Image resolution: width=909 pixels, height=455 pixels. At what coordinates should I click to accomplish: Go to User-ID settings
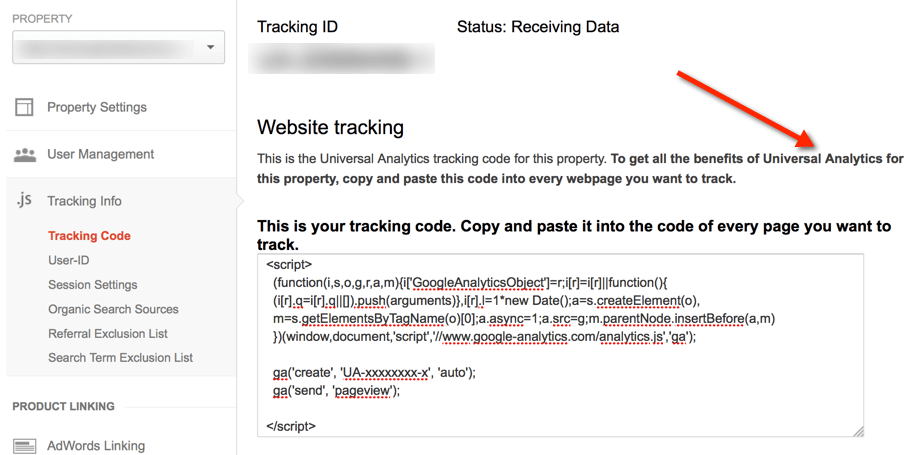68,260
